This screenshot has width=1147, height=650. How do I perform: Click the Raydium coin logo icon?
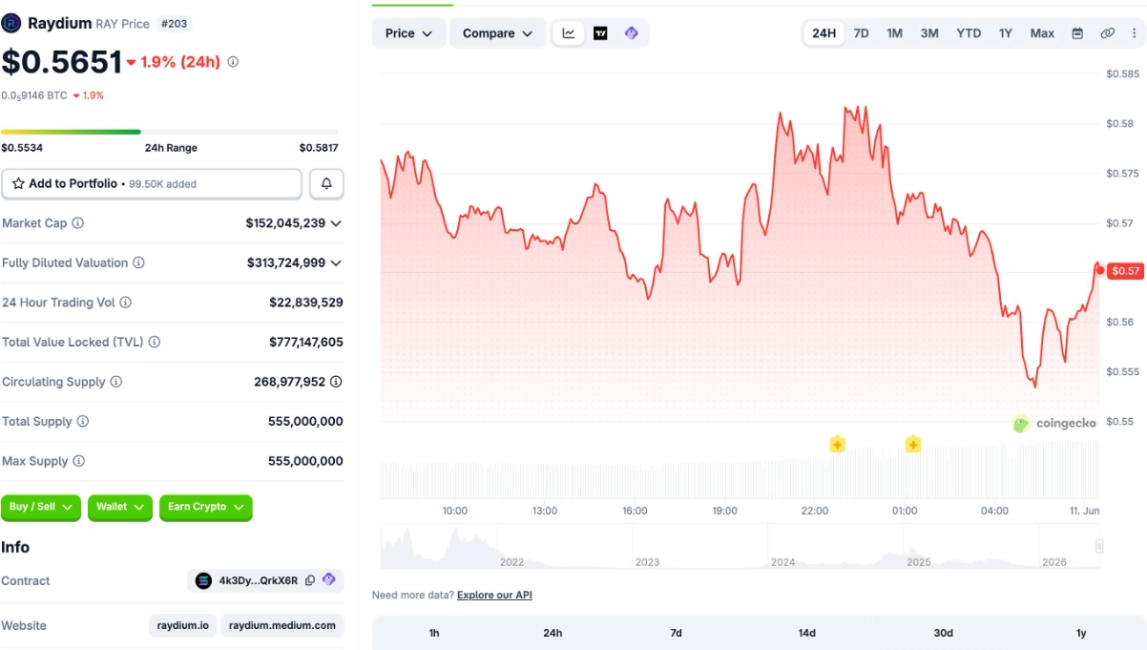(11, 23)
